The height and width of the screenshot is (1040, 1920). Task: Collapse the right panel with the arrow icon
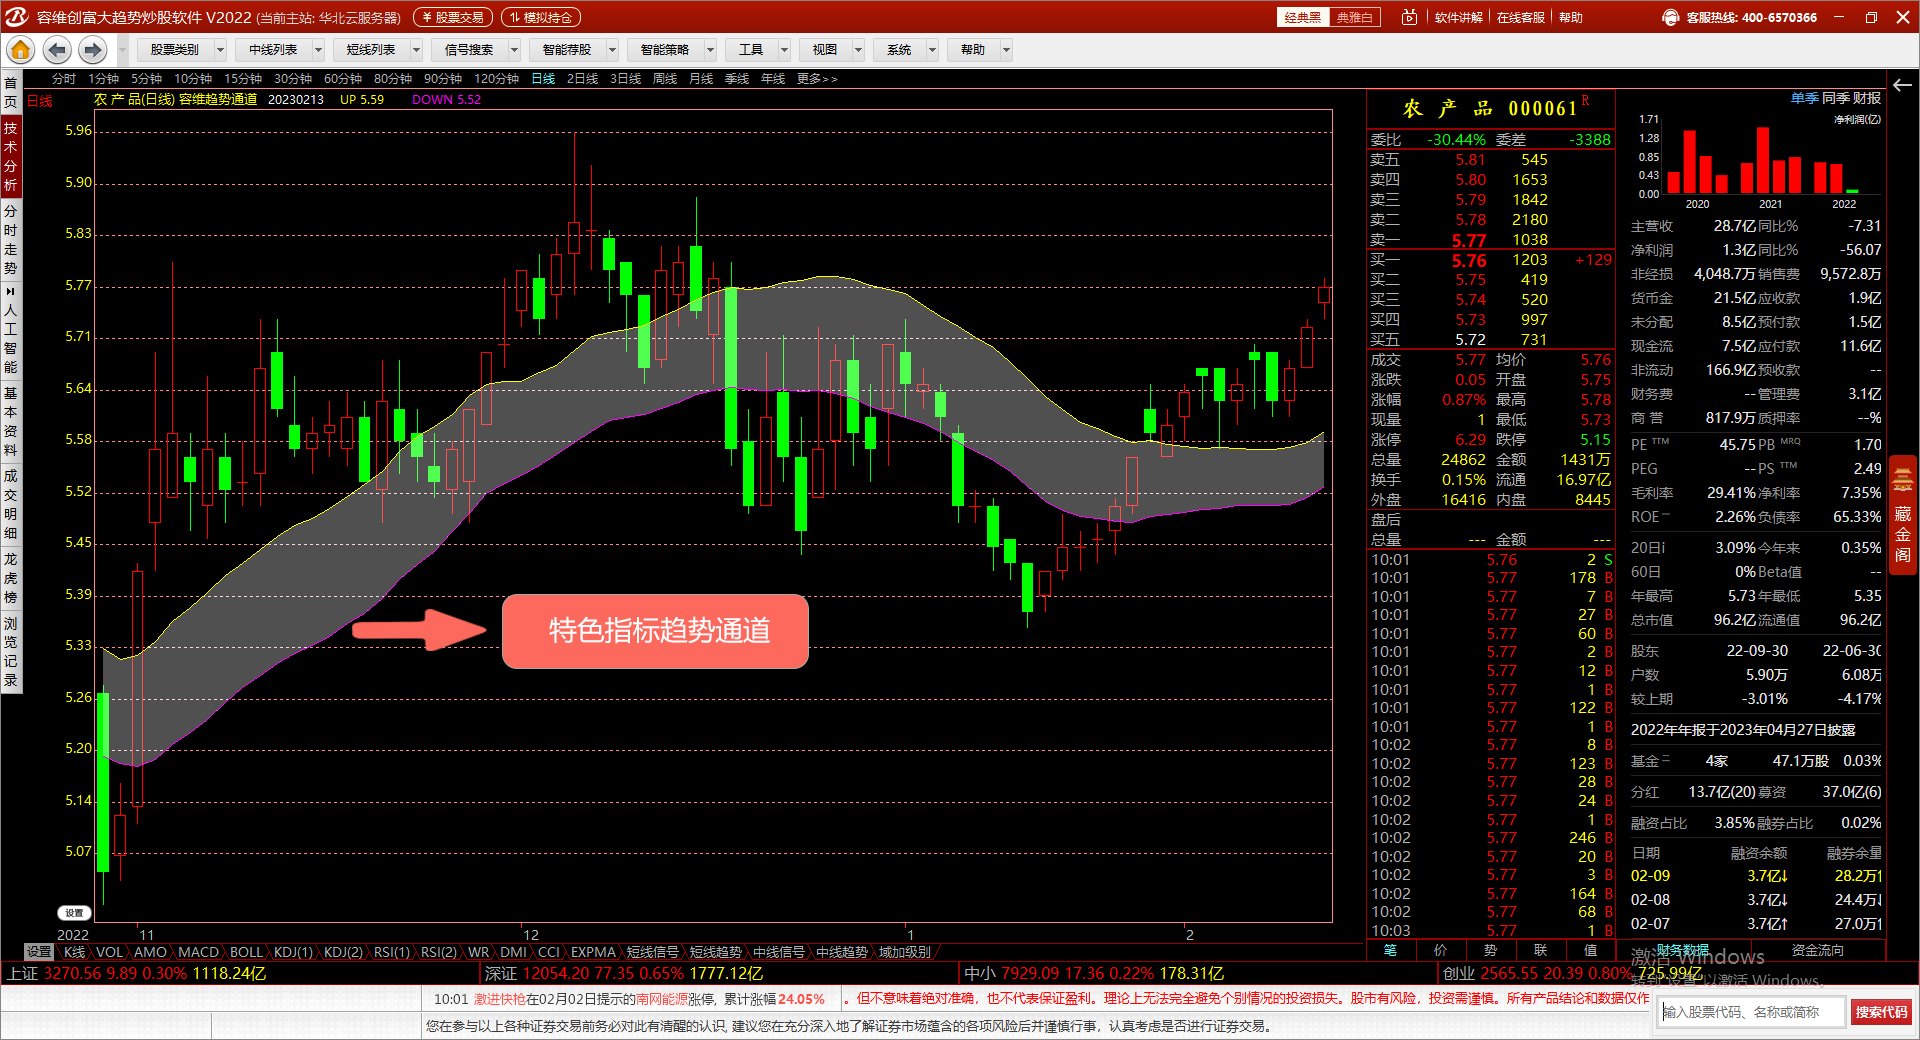tap(1902, 85)
